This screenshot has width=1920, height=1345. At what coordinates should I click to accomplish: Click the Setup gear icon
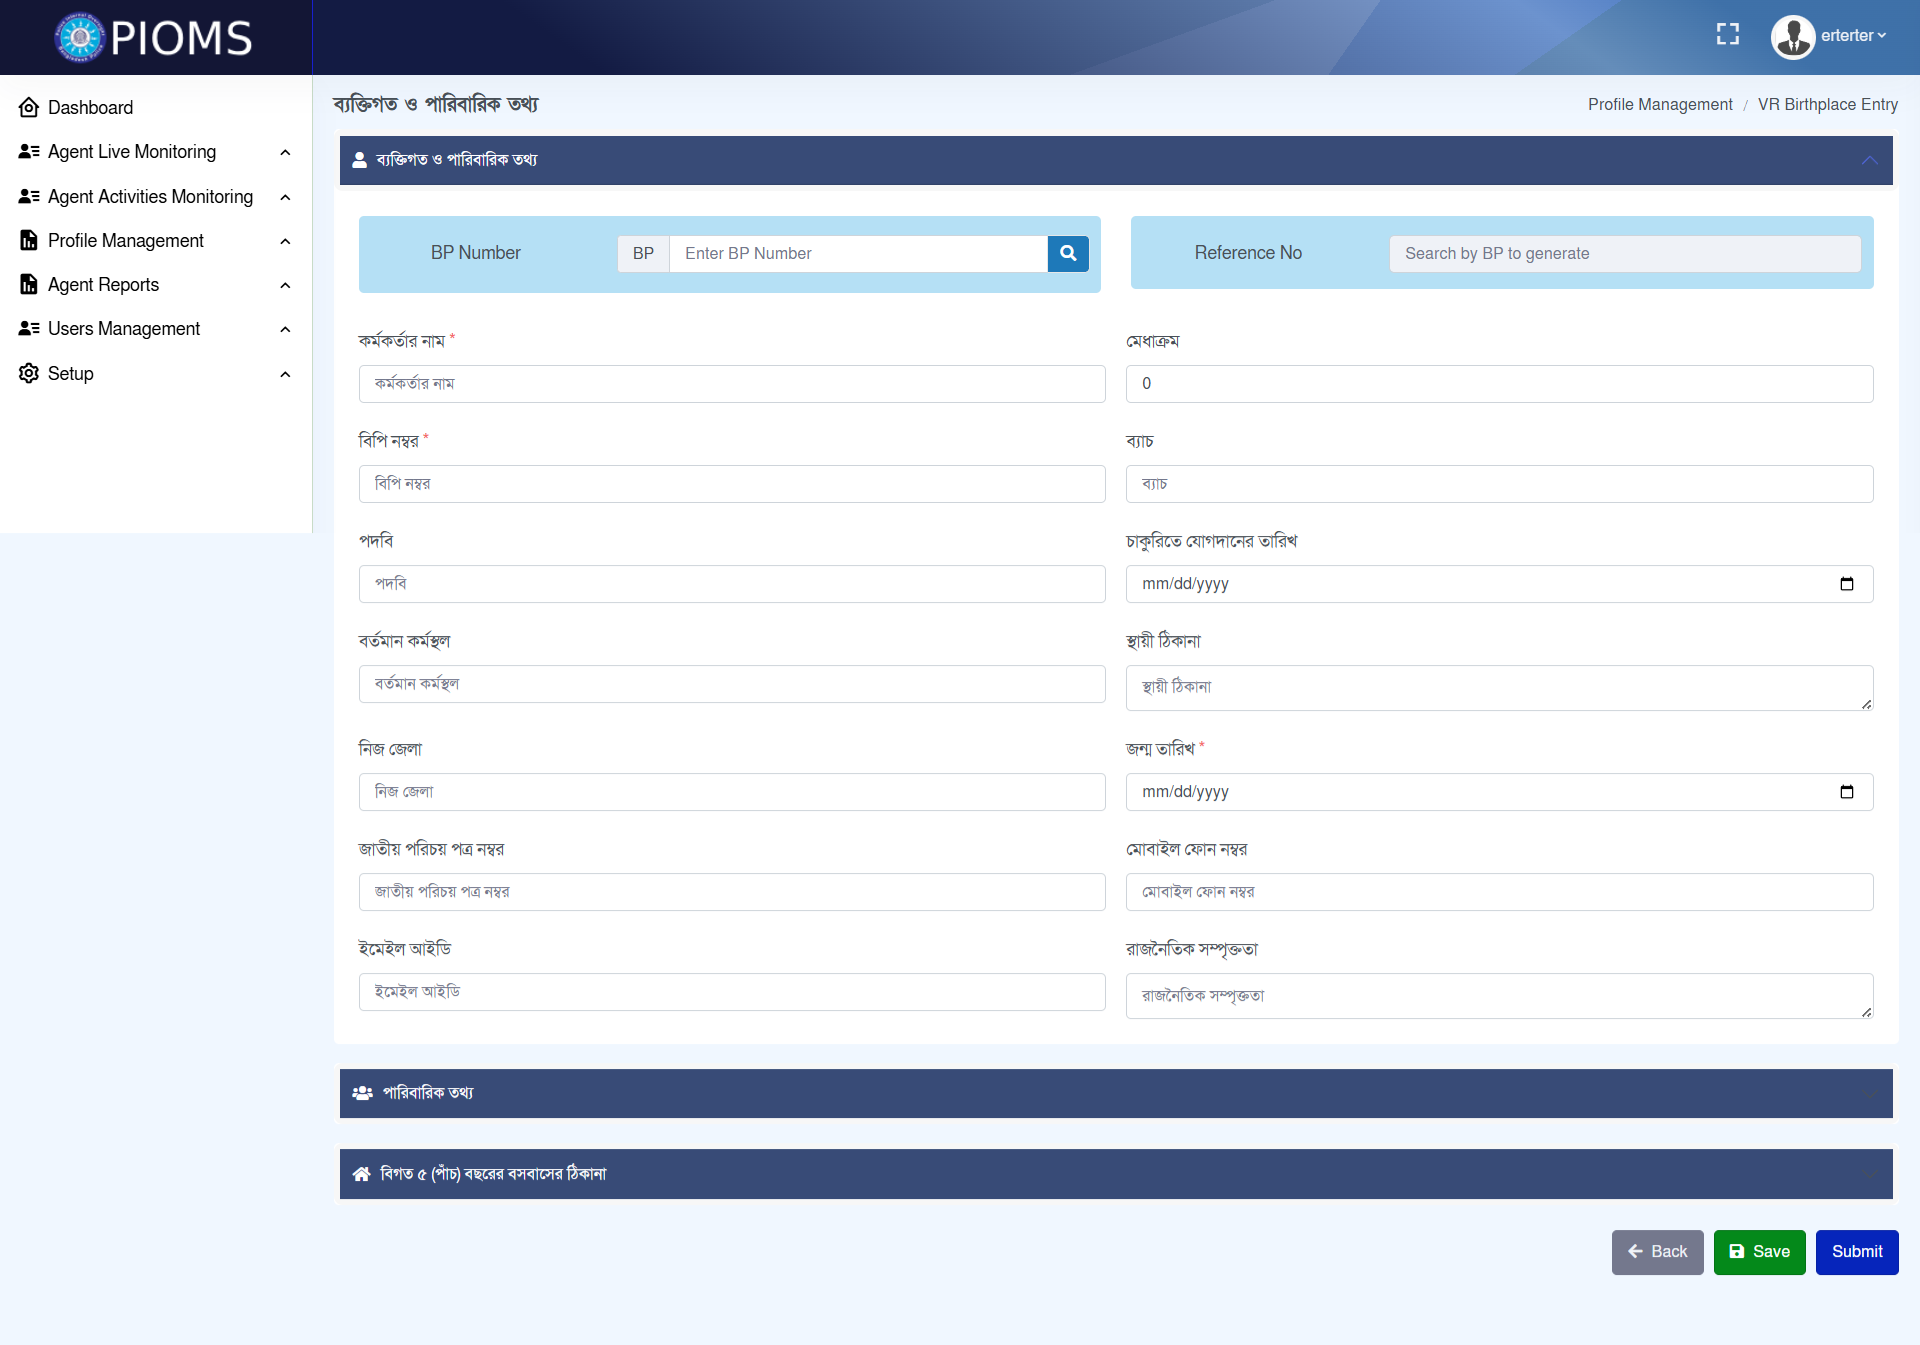tap(29, 374)
